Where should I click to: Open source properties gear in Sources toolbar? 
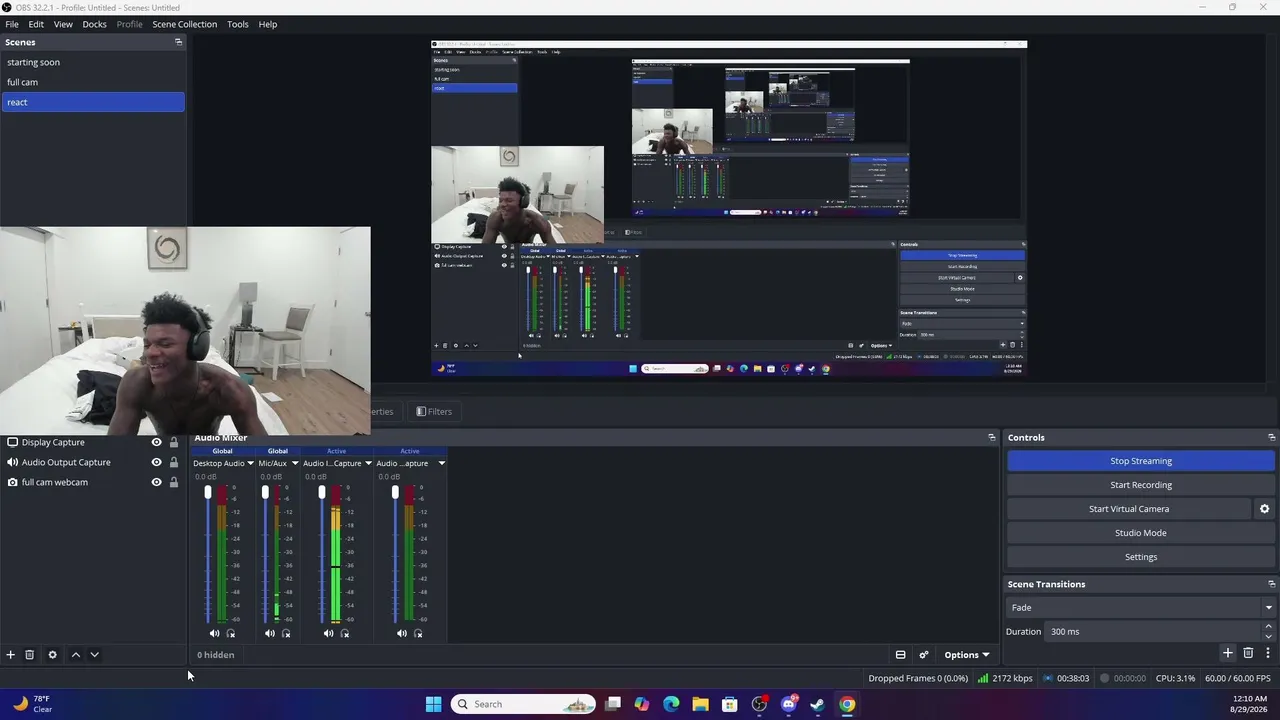pyautogui.click(x=53, y=655)
